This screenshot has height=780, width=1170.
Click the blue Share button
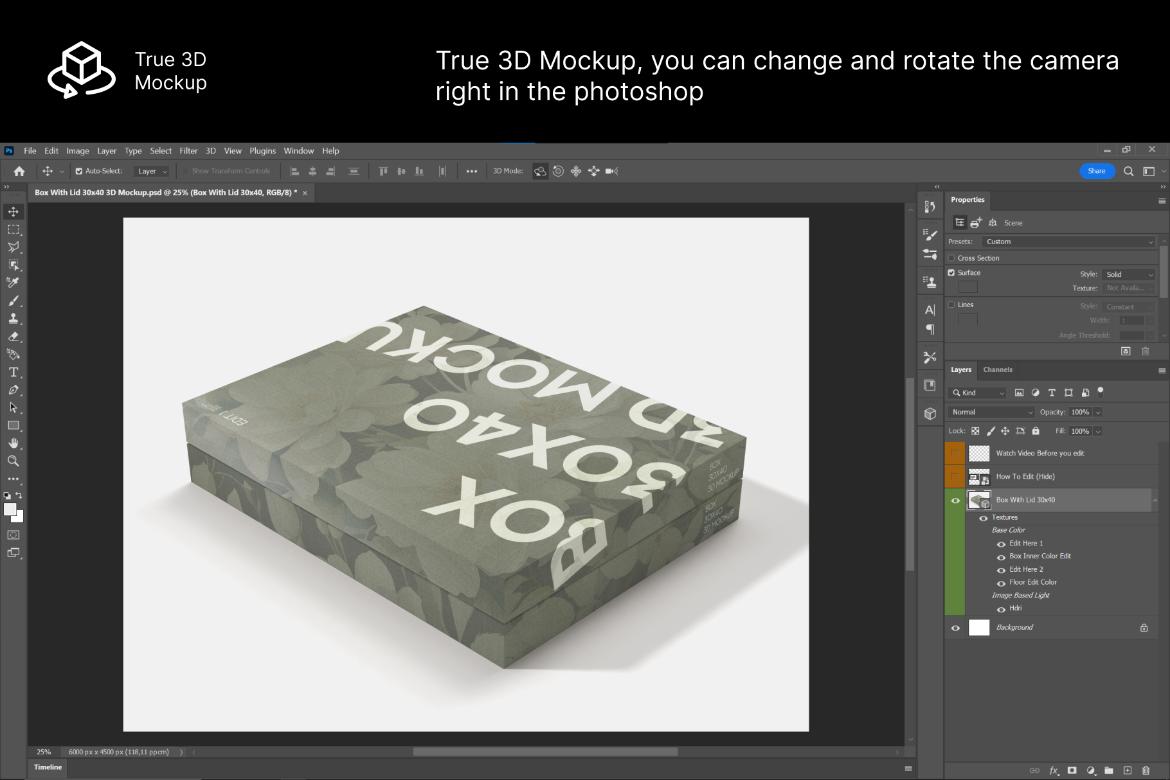coord(1097,171)
